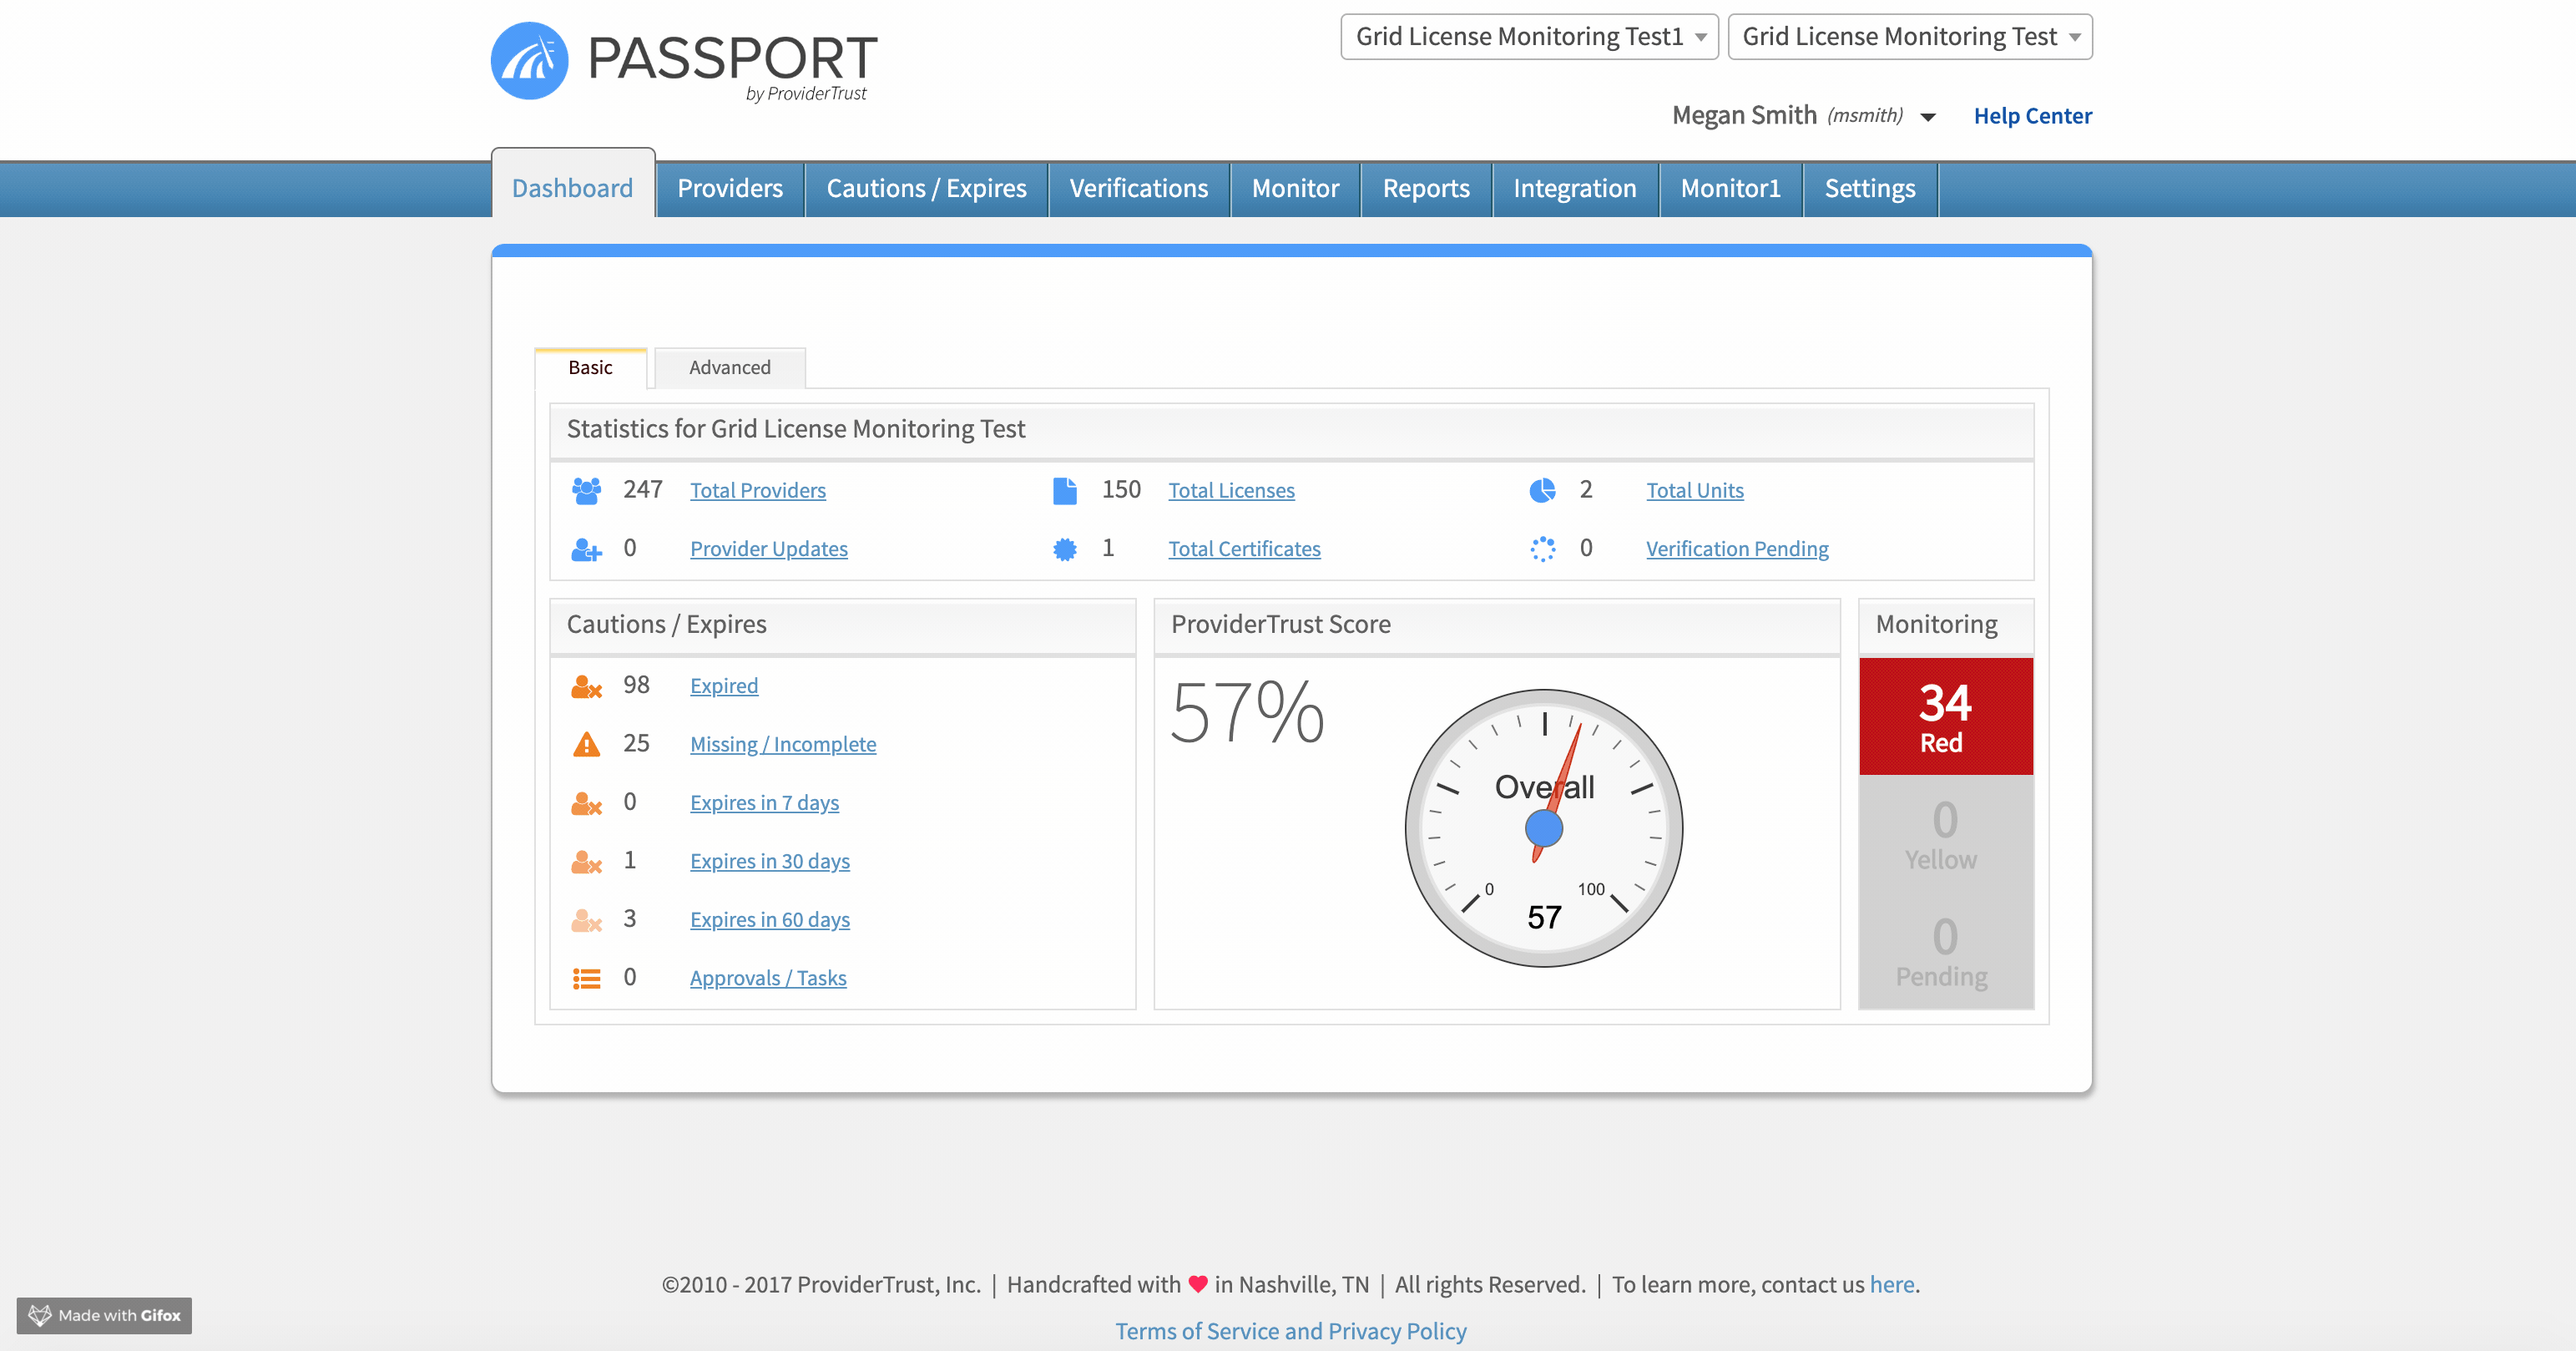Viewport: 2576px width, 1351px height.
Task: Open the Total Licenses link
Action: 1231,490
